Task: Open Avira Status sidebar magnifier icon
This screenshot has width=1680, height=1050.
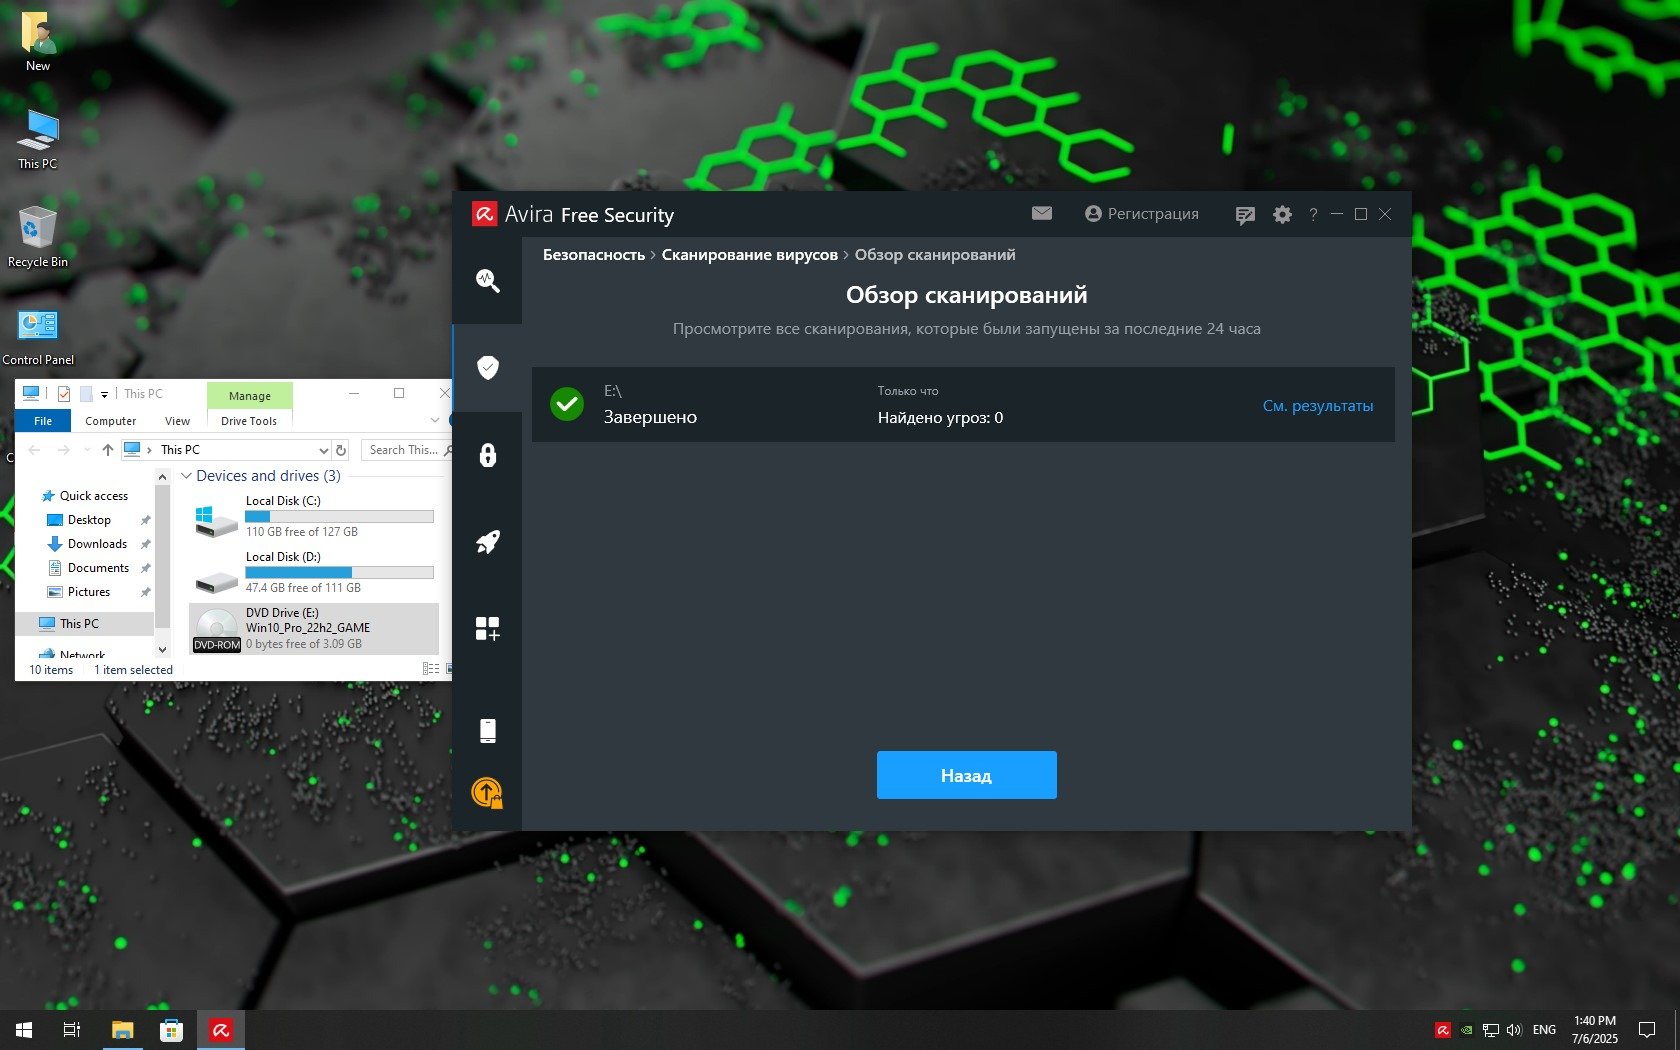Action: pyautogui.click(x=487, y=280)
